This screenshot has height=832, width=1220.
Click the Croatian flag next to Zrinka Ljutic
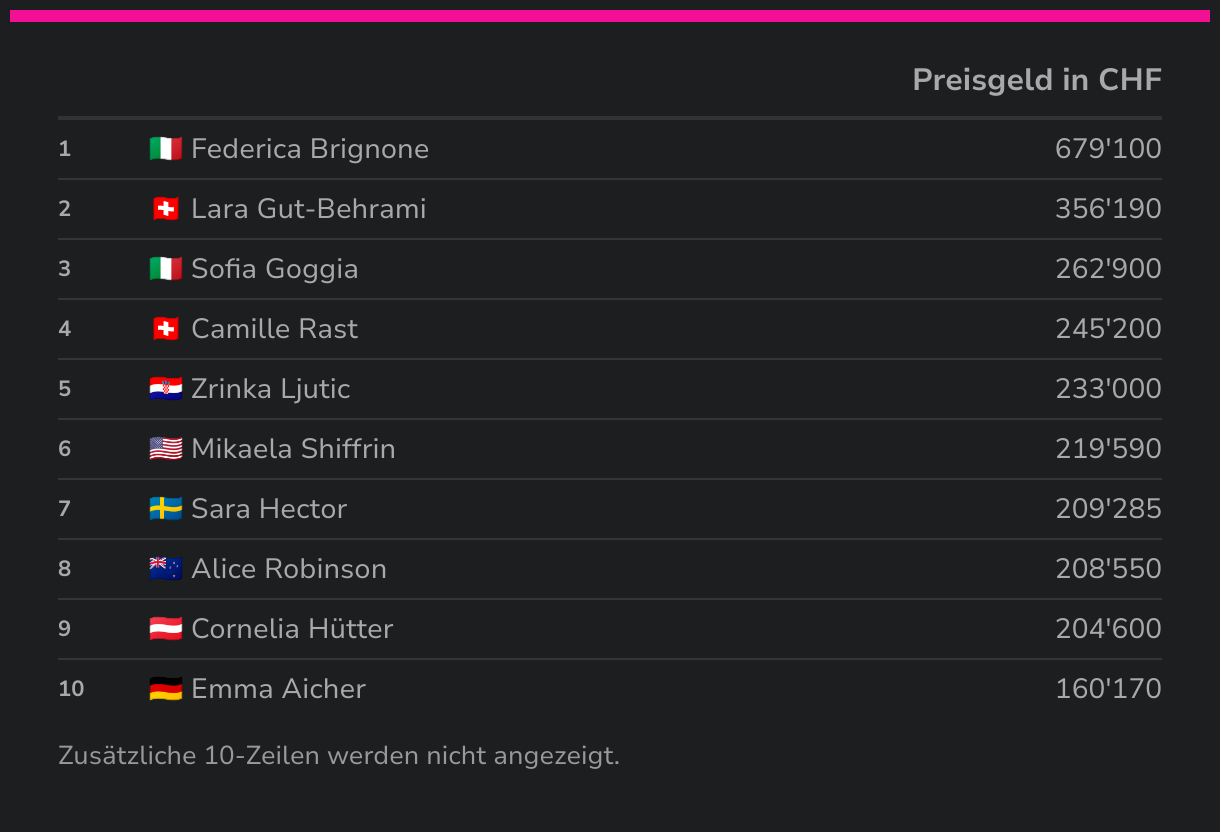tap(166, 389)
